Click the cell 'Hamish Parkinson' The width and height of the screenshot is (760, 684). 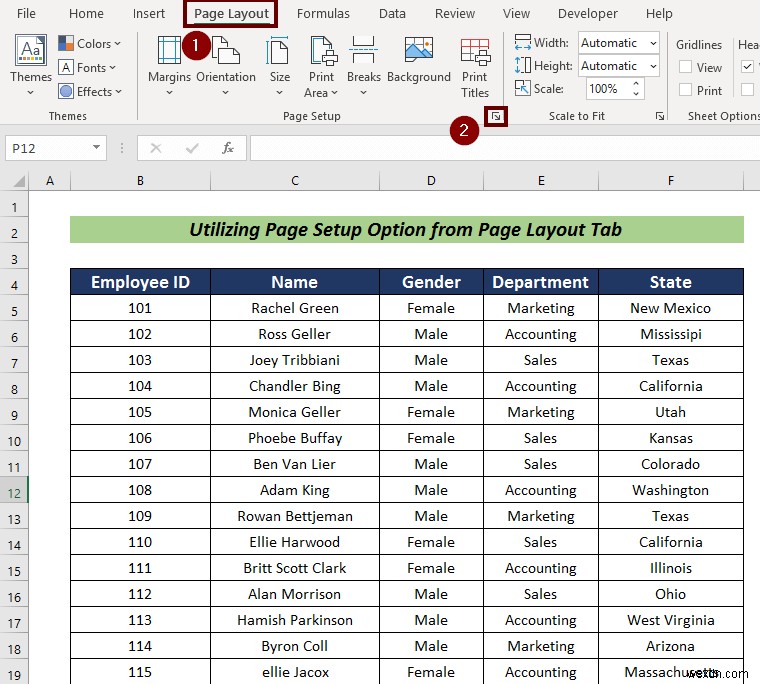point(295,620)
